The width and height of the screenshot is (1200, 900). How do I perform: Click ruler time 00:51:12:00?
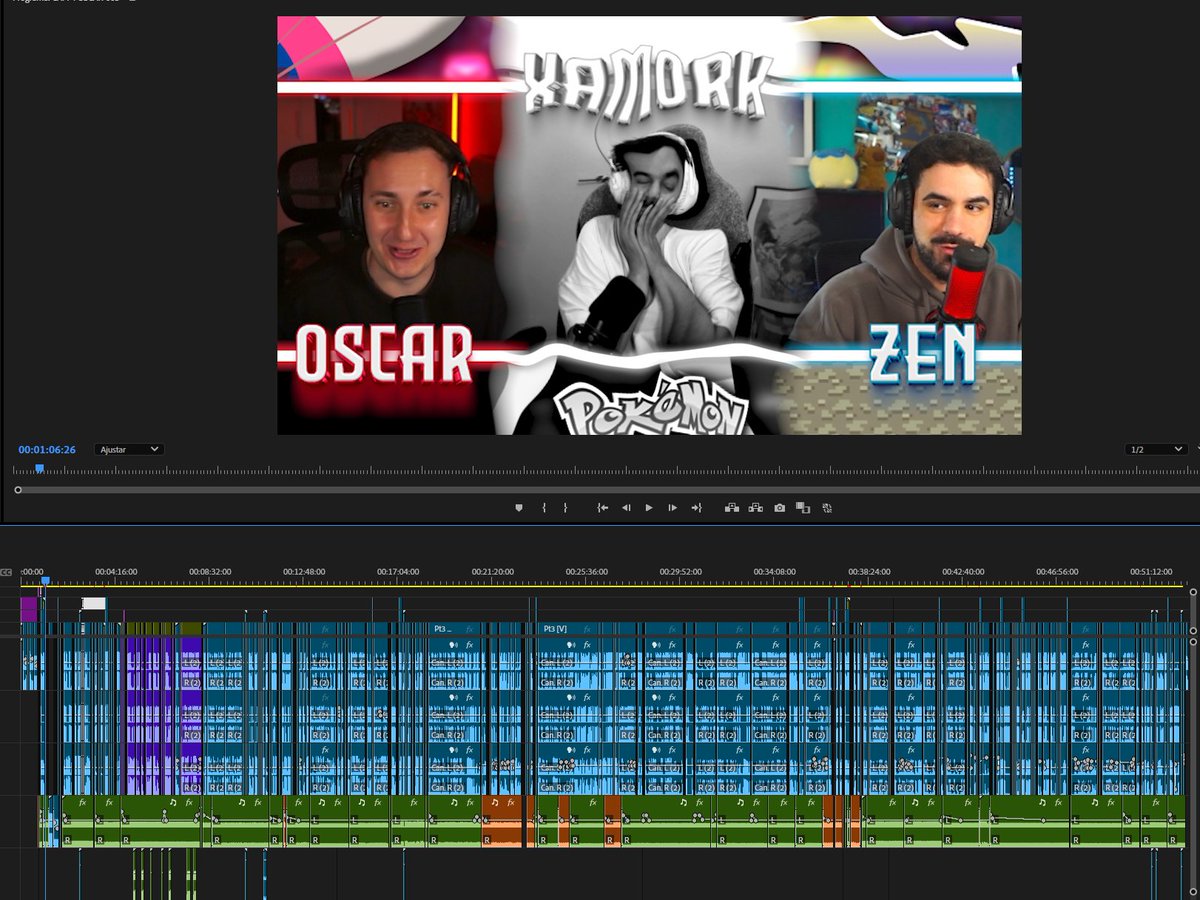(x=1151, y=572)
